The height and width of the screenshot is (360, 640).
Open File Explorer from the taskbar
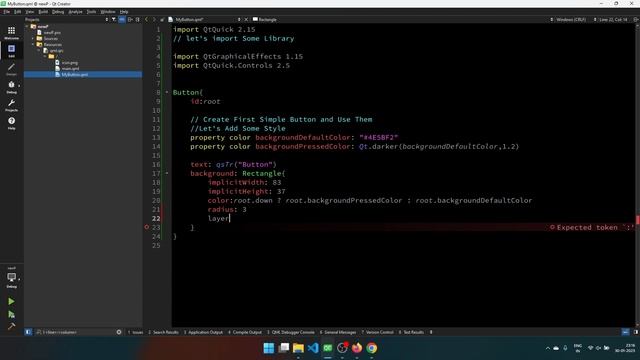pos(298,348)
